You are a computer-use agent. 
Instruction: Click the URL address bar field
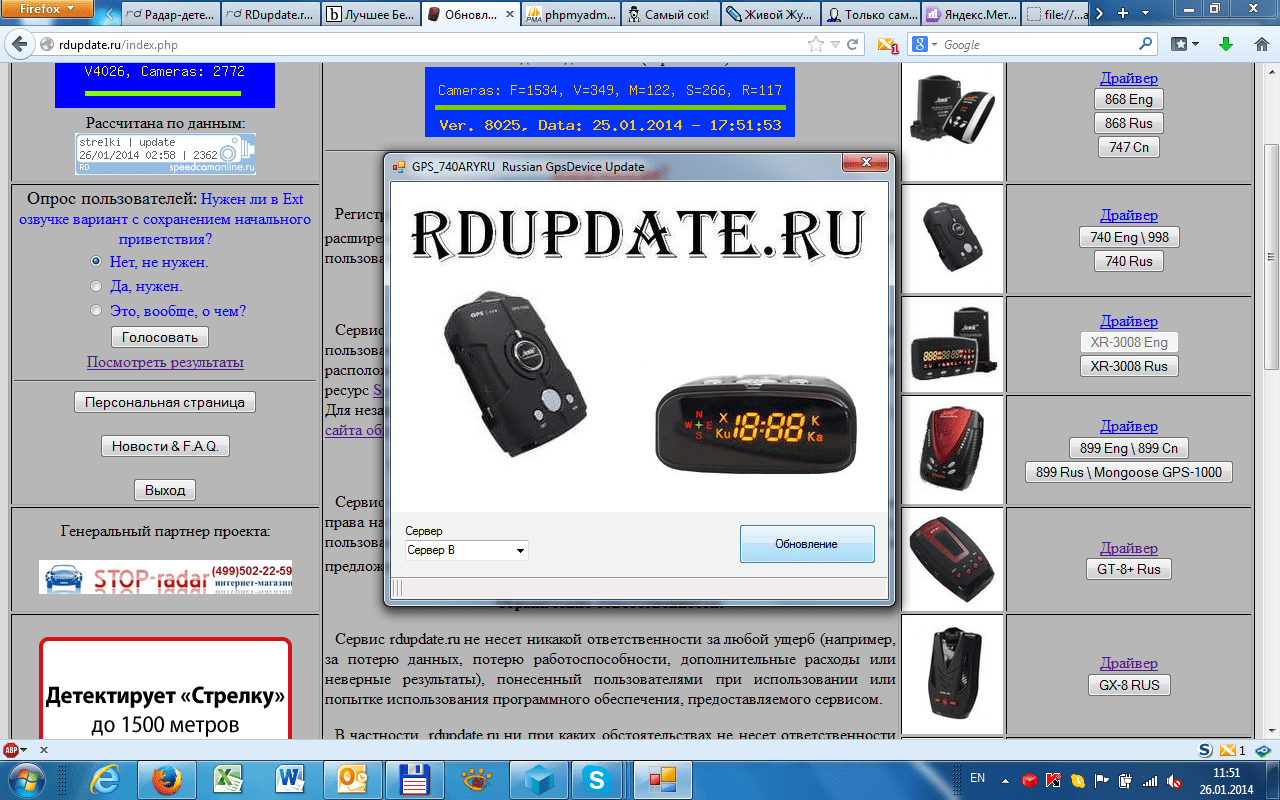430,45
